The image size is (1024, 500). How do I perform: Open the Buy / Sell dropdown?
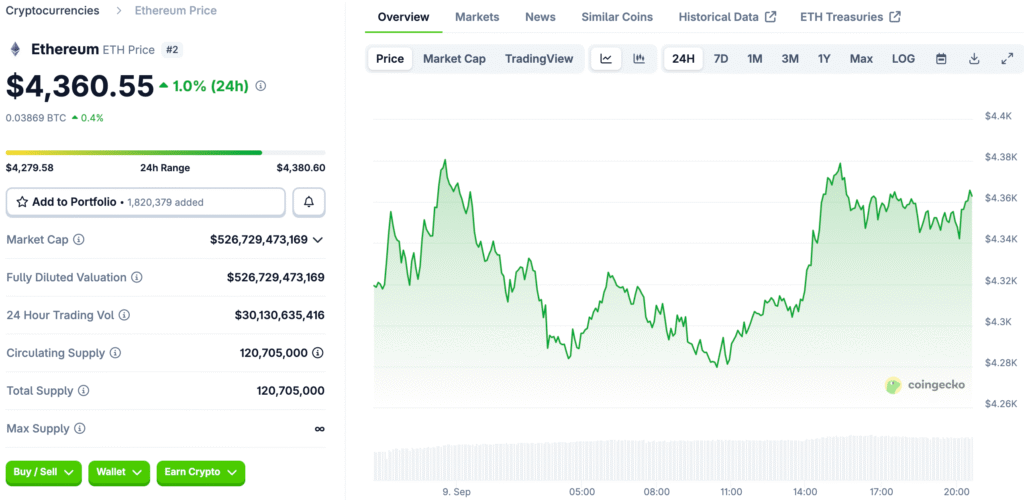coord(44,473)
